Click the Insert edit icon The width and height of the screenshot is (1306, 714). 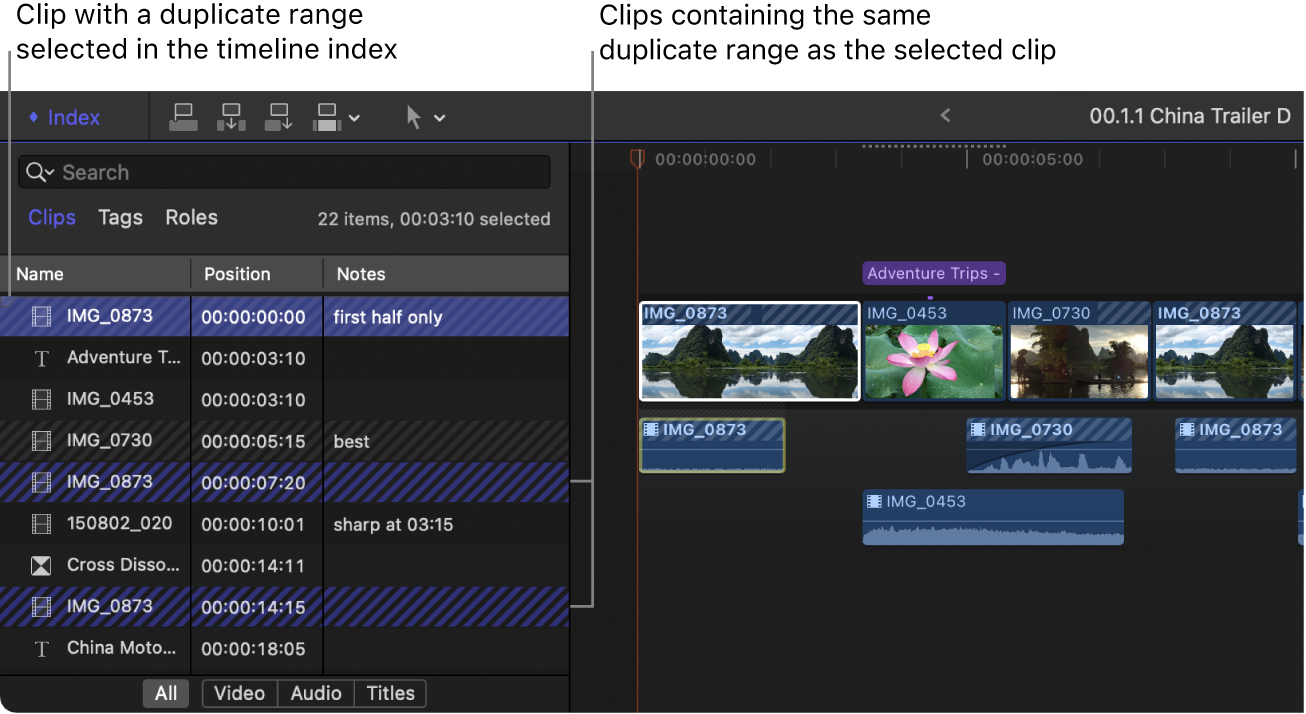(x=231, y=116)
